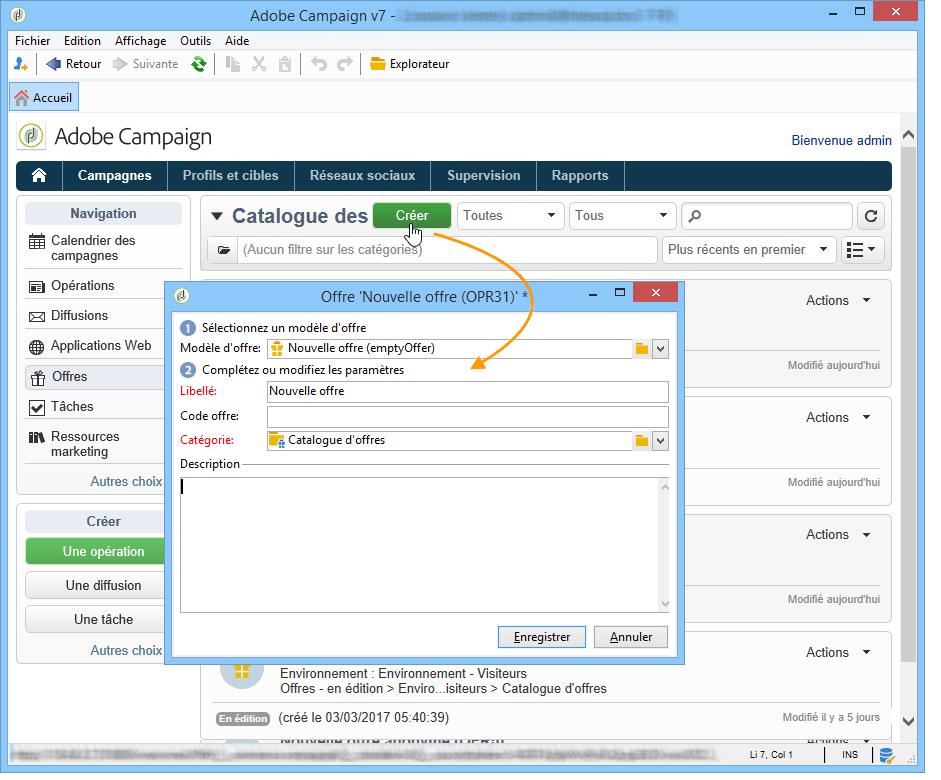This screenshot has width=941, height=780.
Task: Click the Une diffusion button
Action: [95, 586]
